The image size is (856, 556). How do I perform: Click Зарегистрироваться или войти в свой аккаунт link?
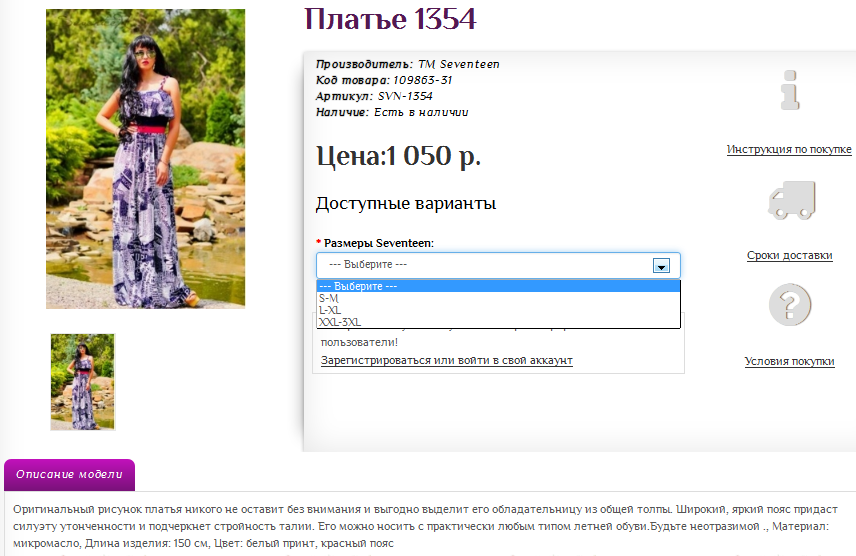pos(447,360)
